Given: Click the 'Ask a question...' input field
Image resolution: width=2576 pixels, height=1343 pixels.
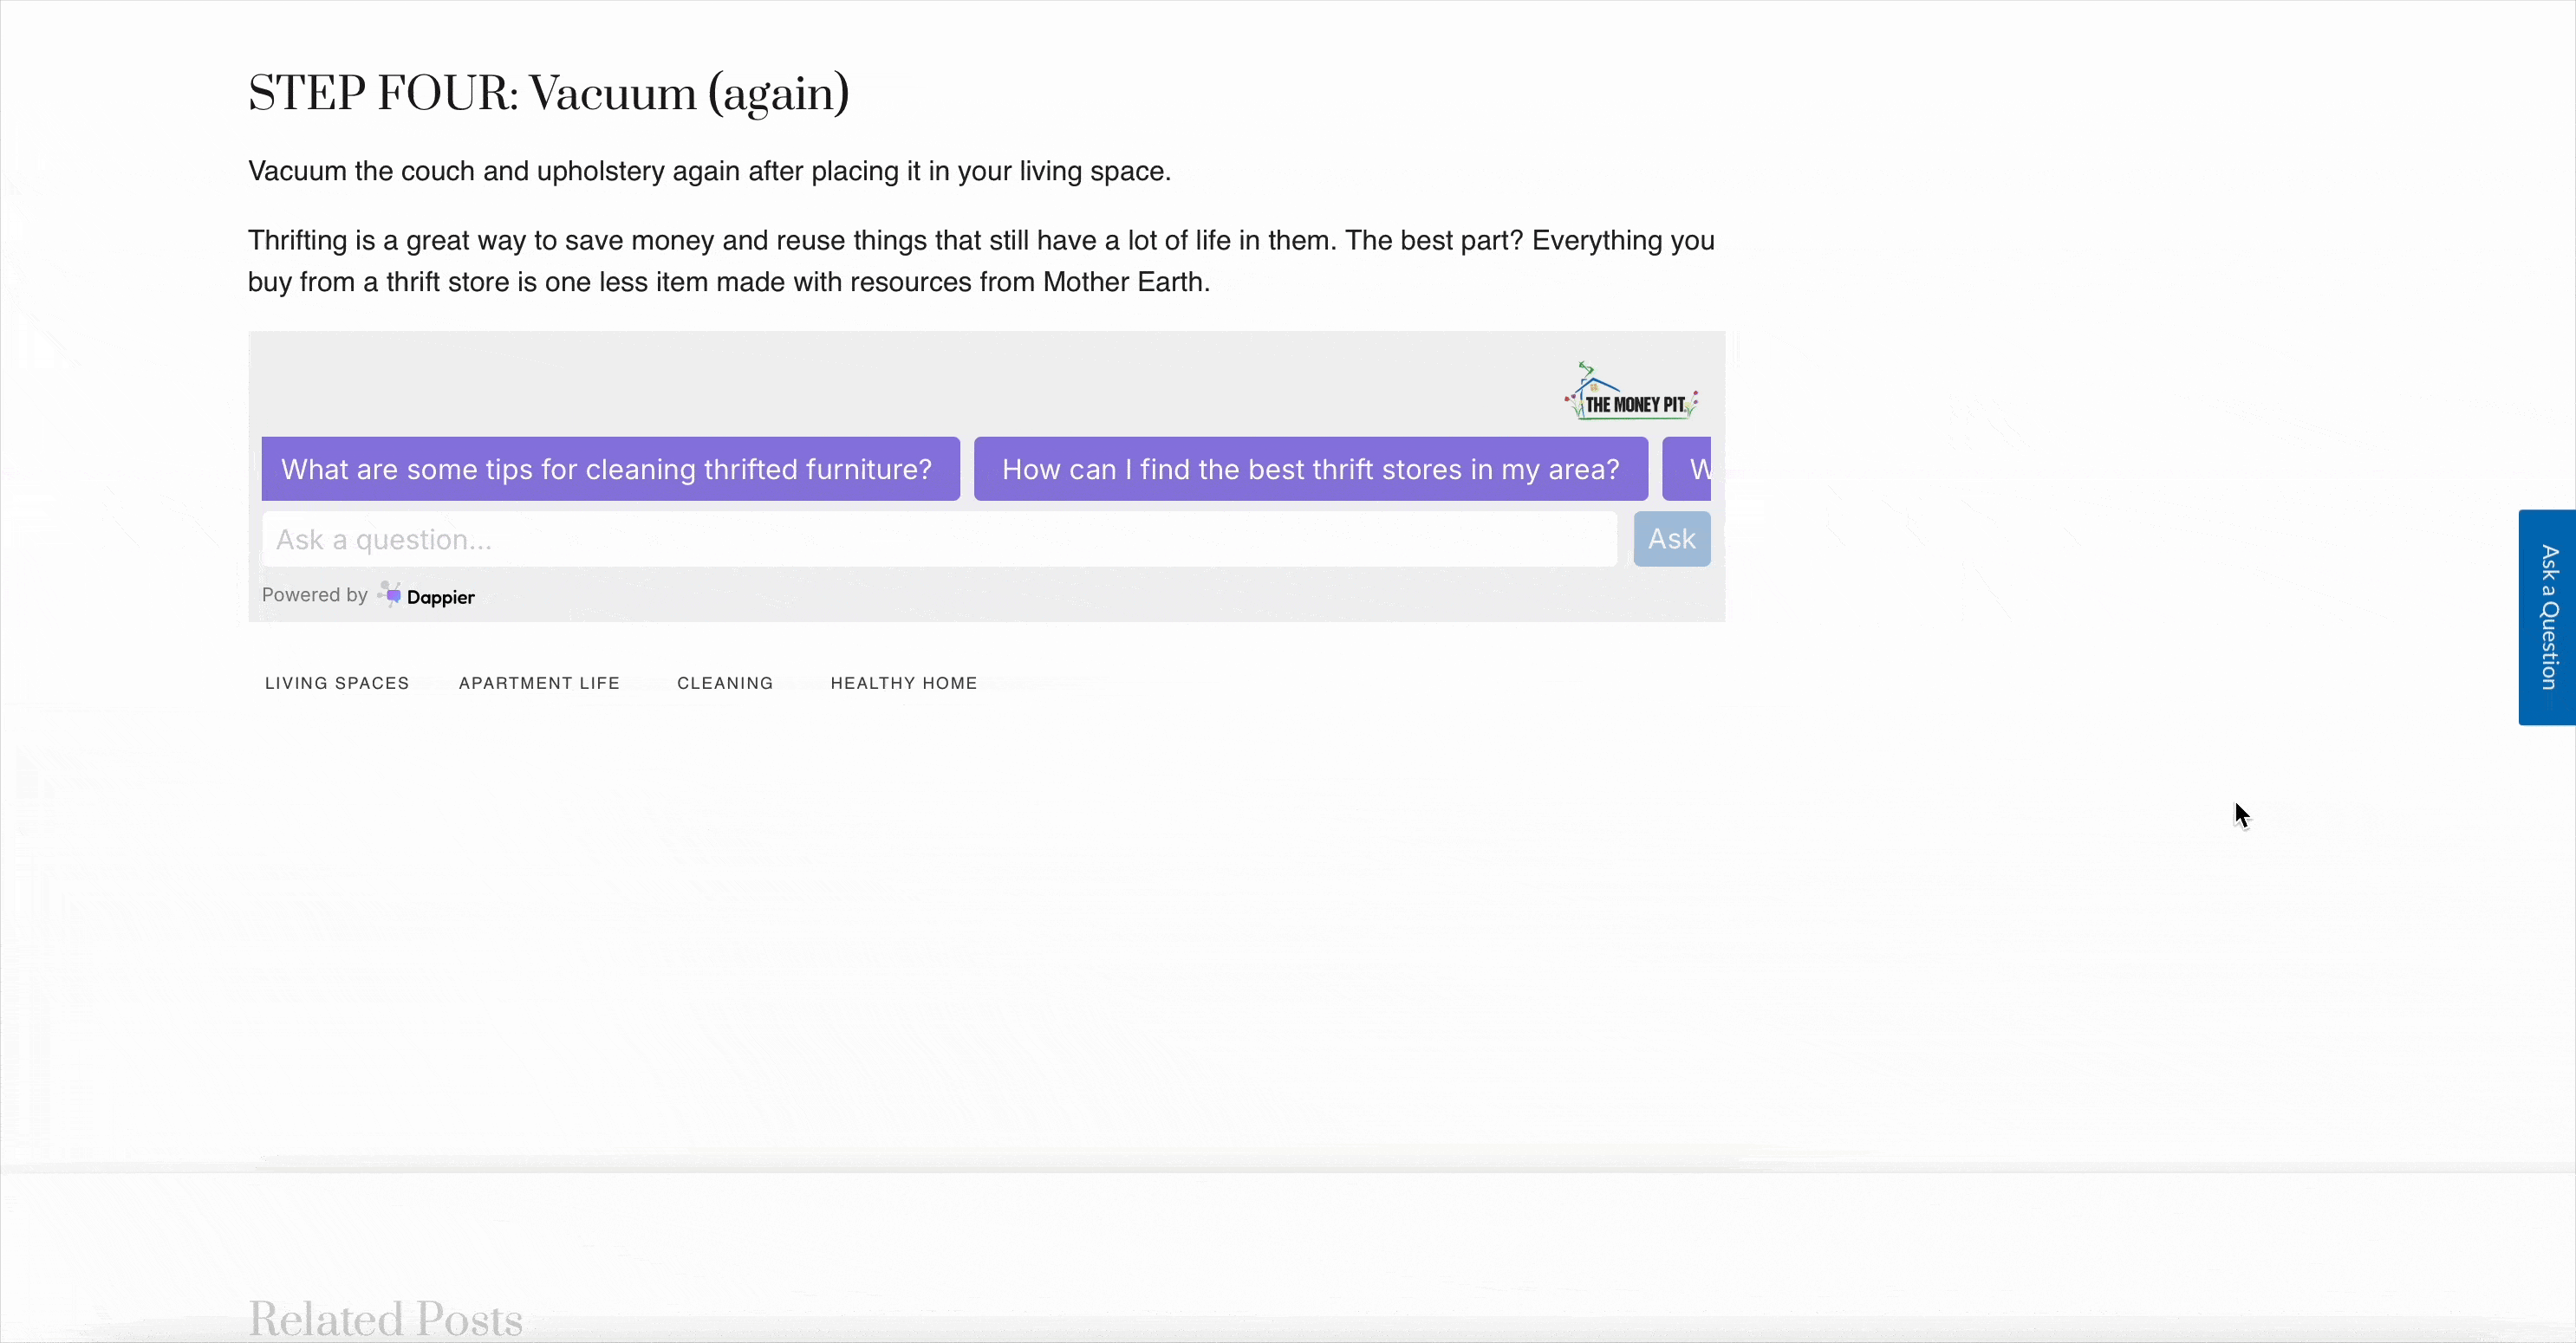Looking at the screenshot, I should pos(939,539).
